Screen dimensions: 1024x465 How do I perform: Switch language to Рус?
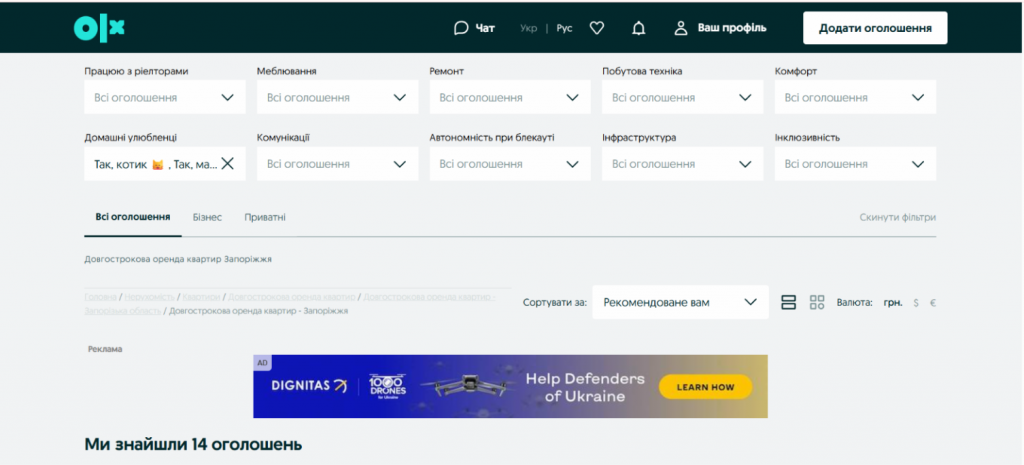coord(564,28)
